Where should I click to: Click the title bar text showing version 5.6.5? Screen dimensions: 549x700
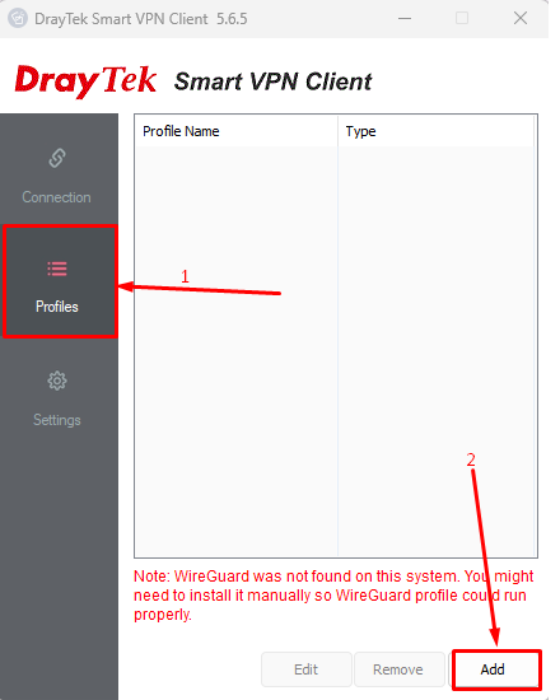[141, 19]
